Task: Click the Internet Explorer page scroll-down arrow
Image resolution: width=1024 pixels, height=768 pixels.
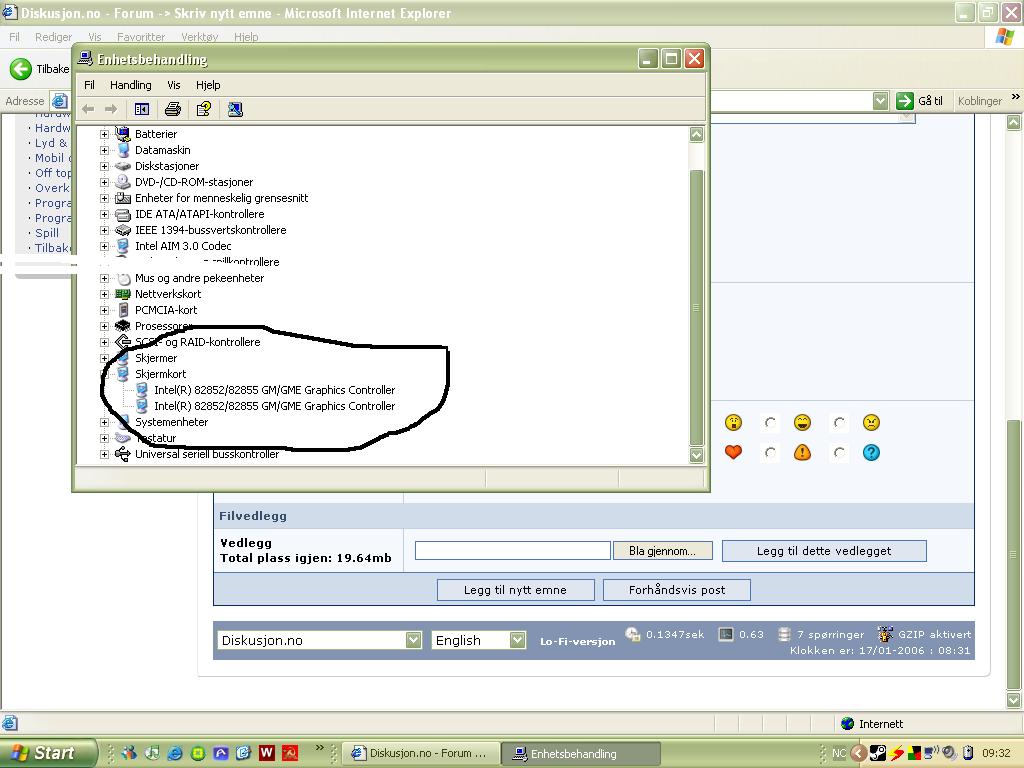Action: click(x=1014, y=700)
